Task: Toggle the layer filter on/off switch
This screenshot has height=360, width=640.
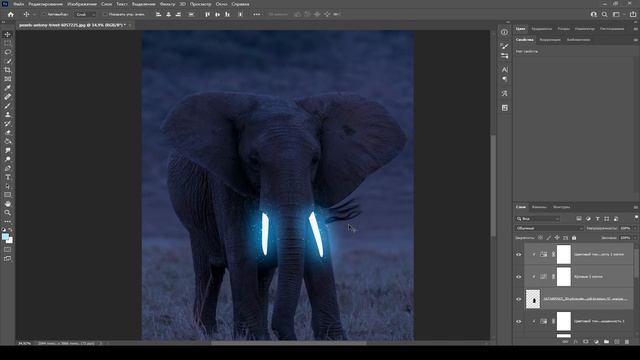Action: [x=636, y=218]
